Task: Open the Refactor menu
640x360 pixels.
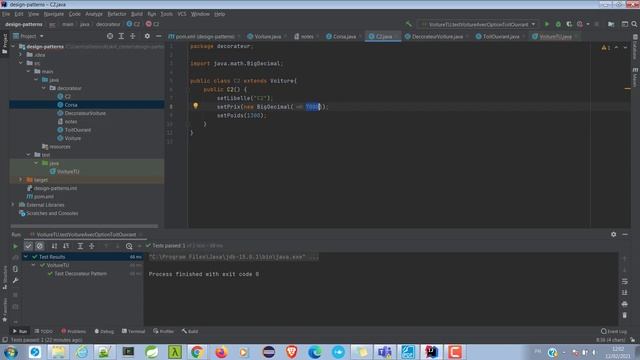Action: [x=117, y=14]
